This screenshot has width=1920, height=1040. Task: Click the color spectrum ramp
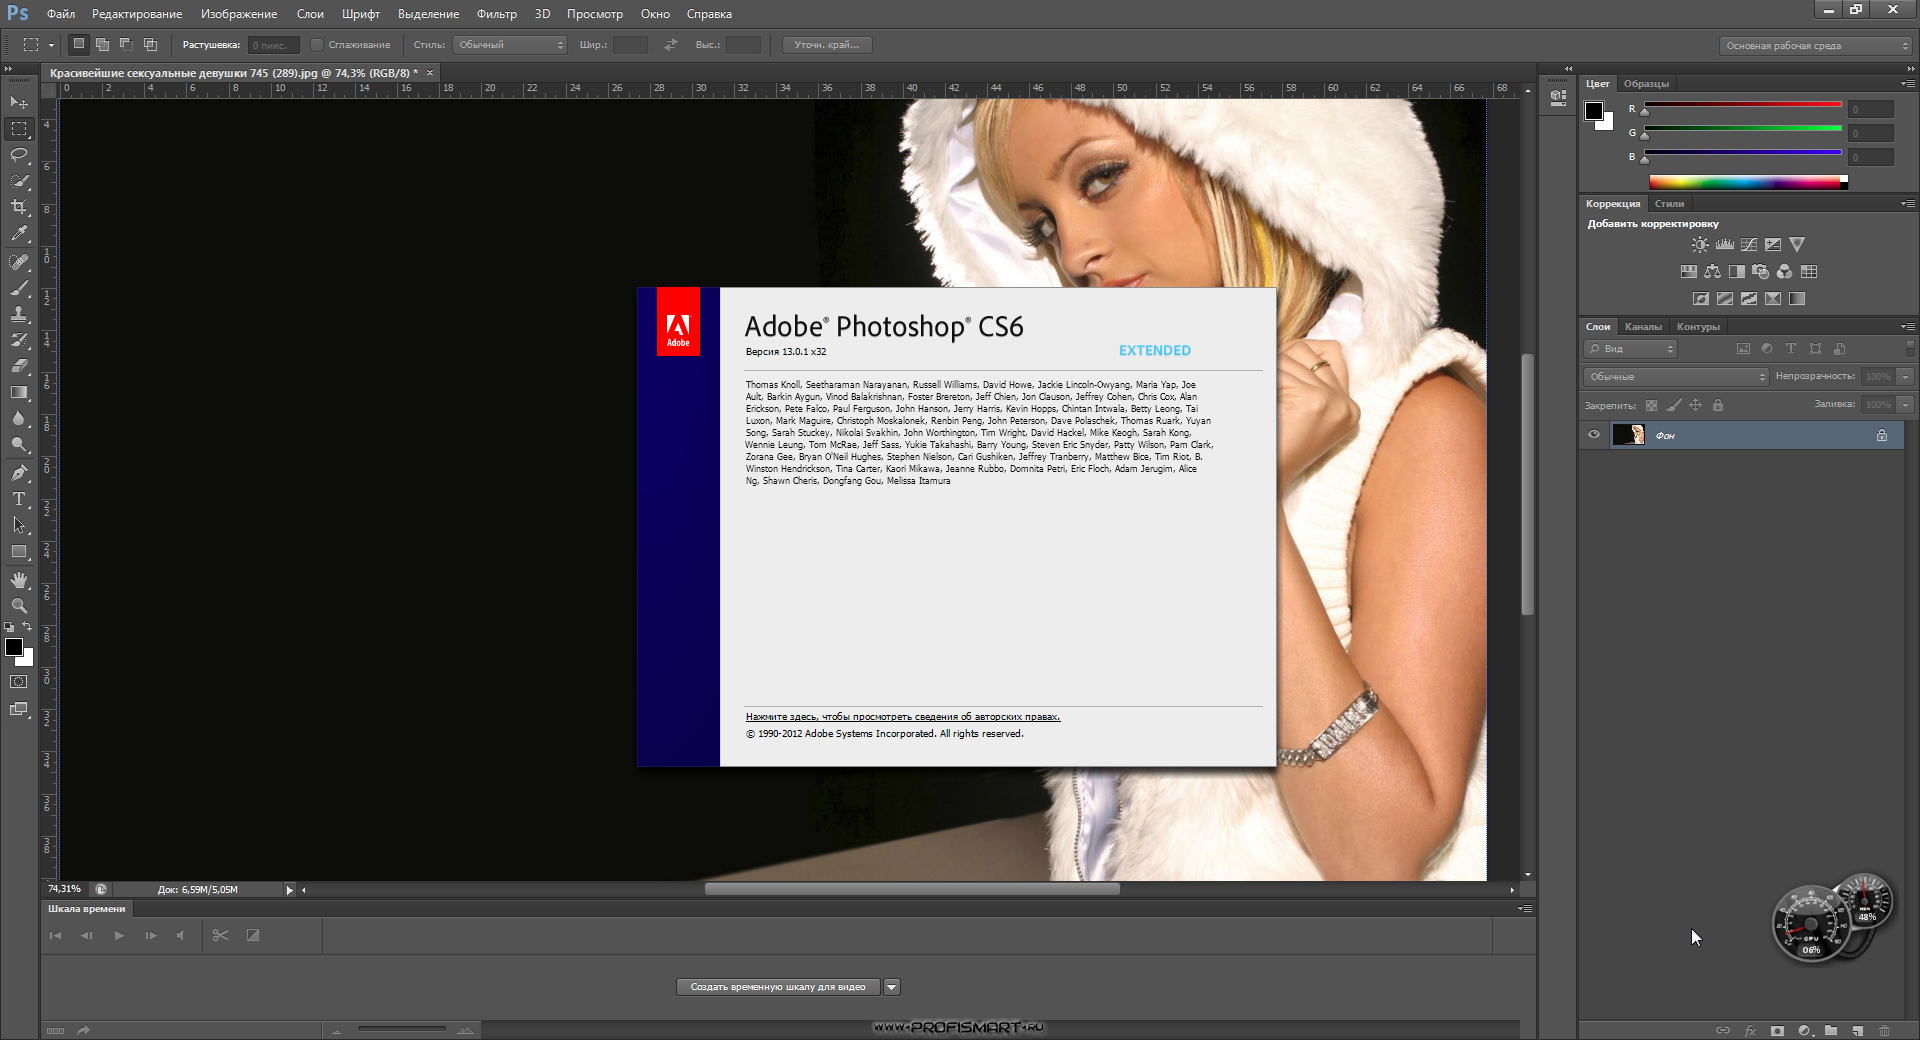[1745, 182]
